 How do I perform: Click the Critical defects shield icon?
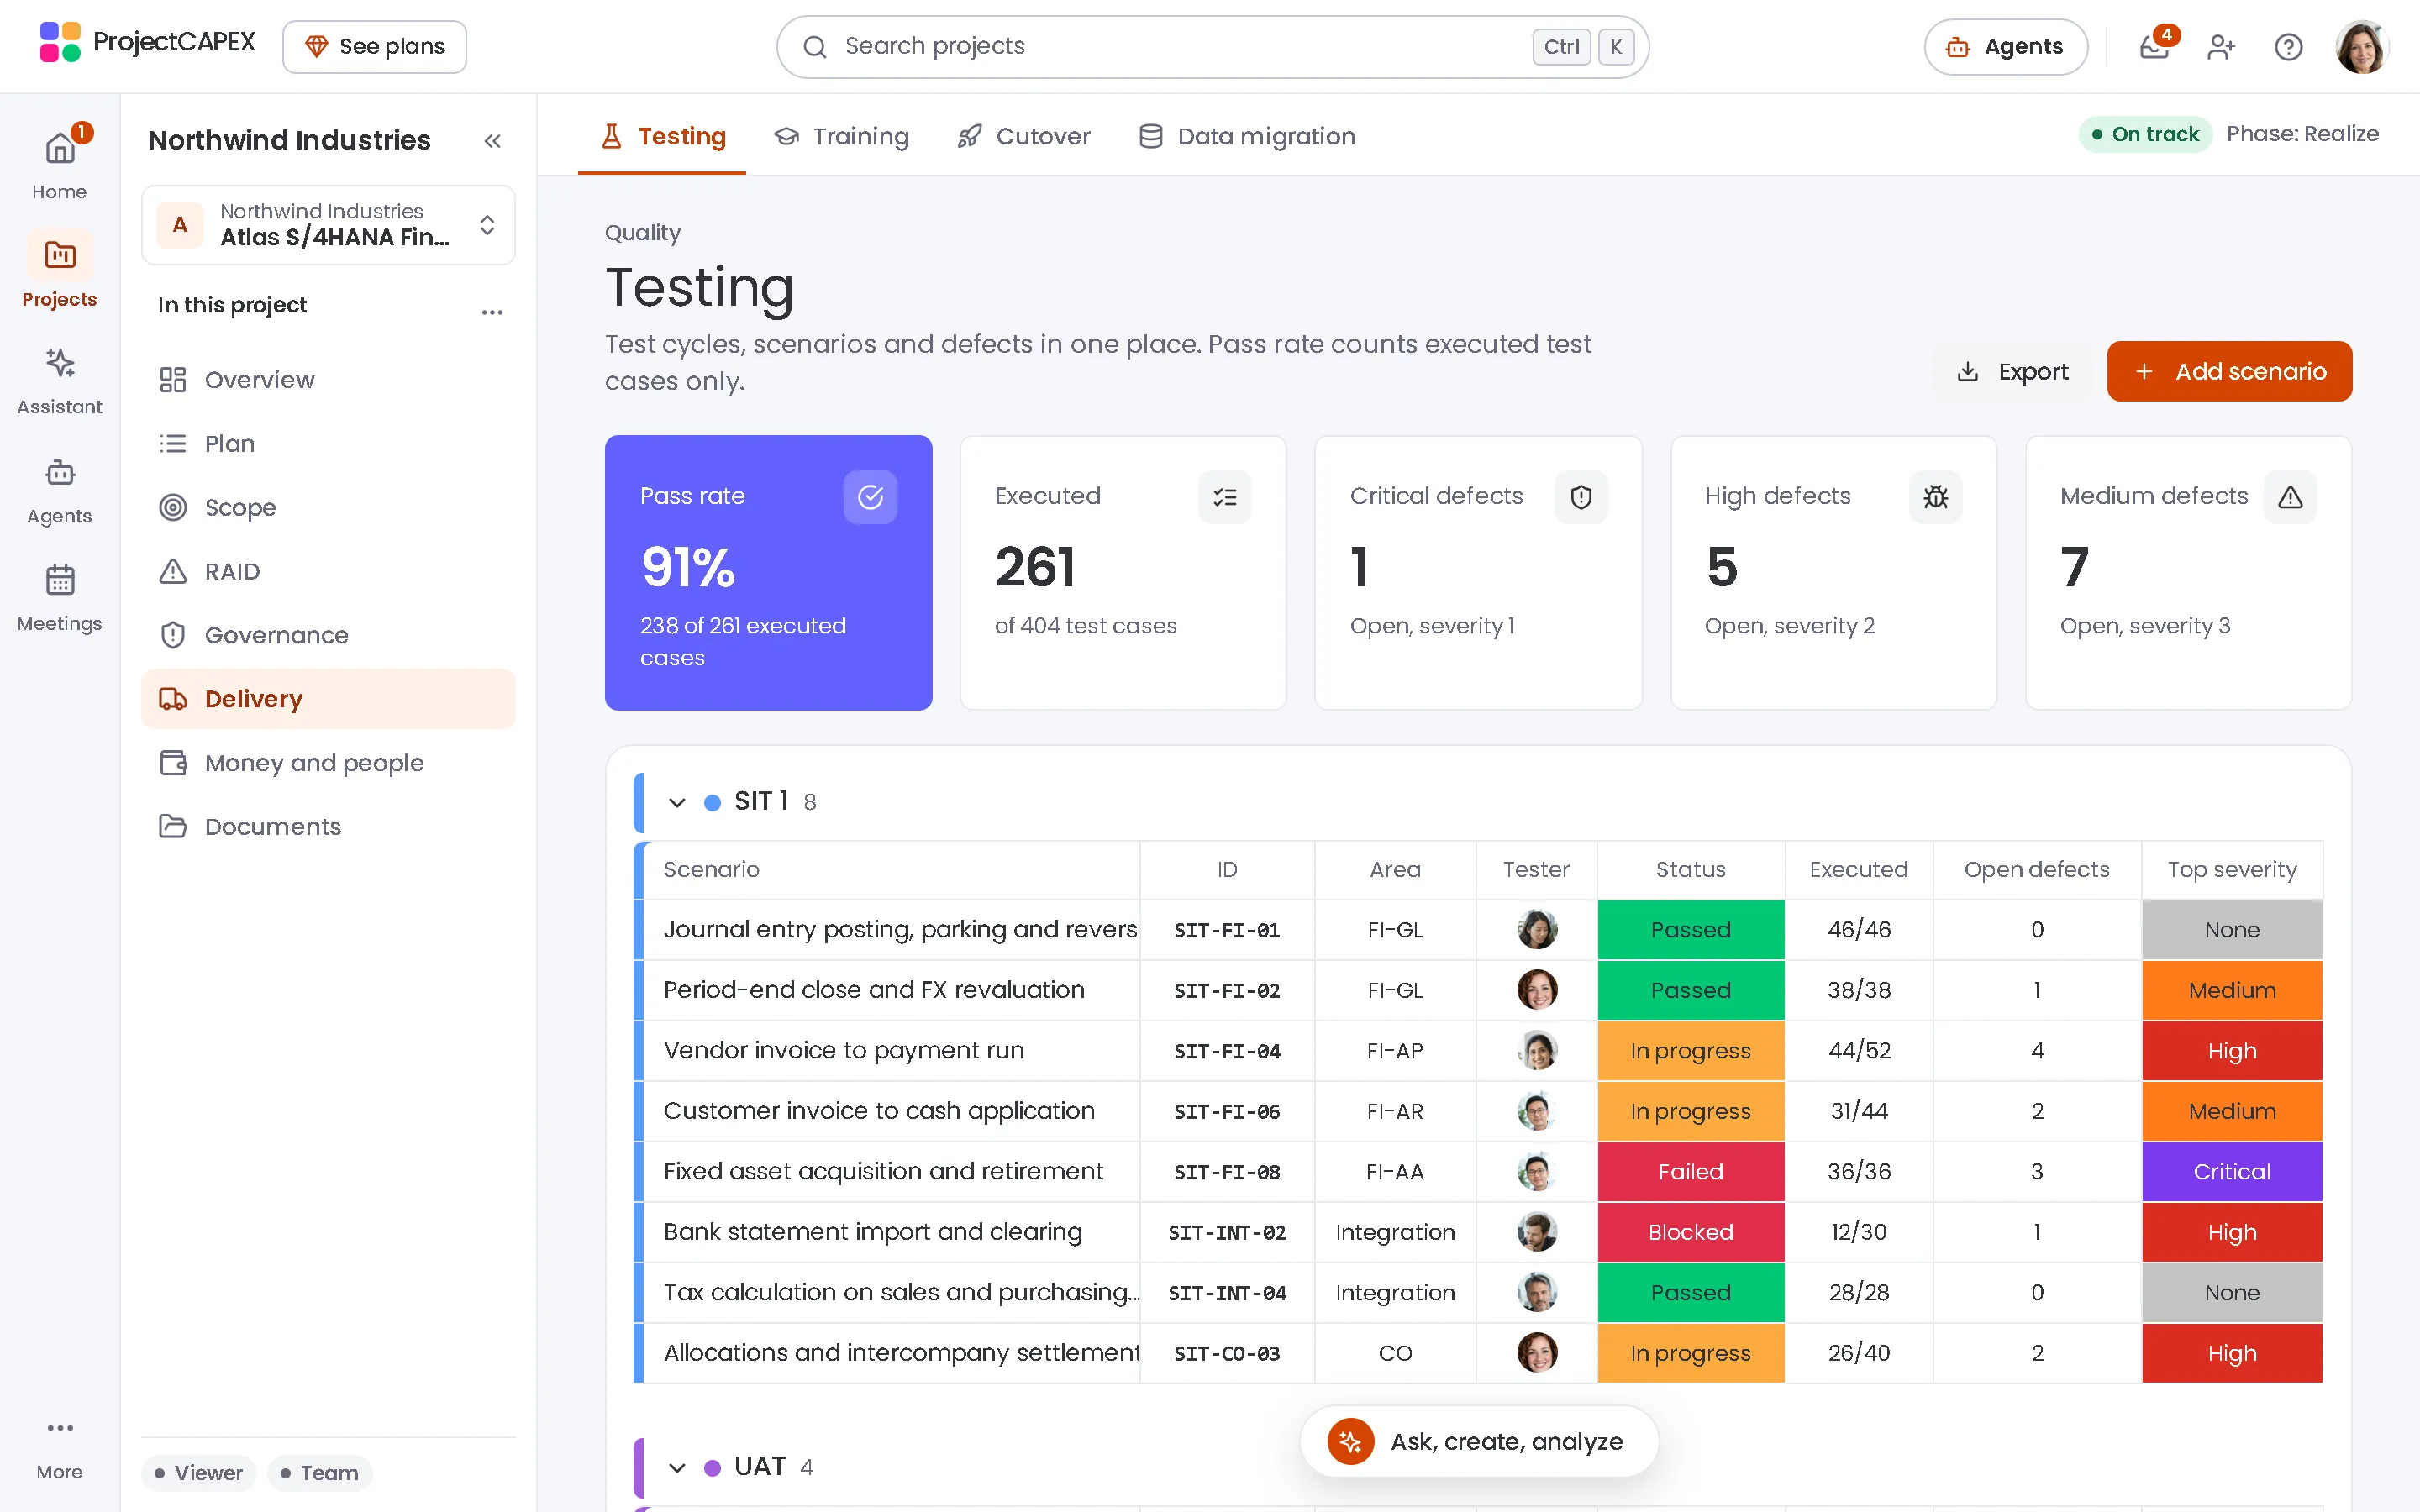[x=1581, y=496]
